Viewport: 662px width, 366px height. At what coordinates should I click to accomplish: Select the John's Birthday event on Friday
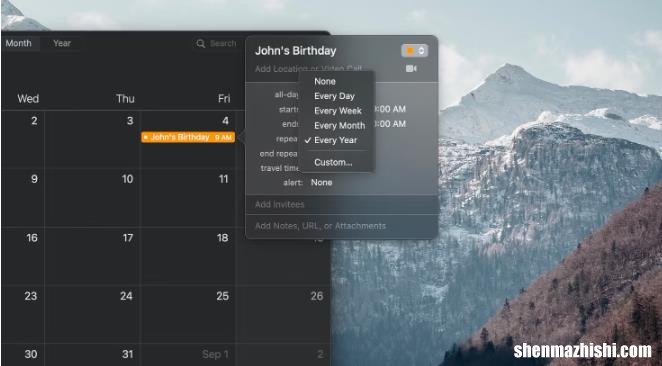pos(188,137)
